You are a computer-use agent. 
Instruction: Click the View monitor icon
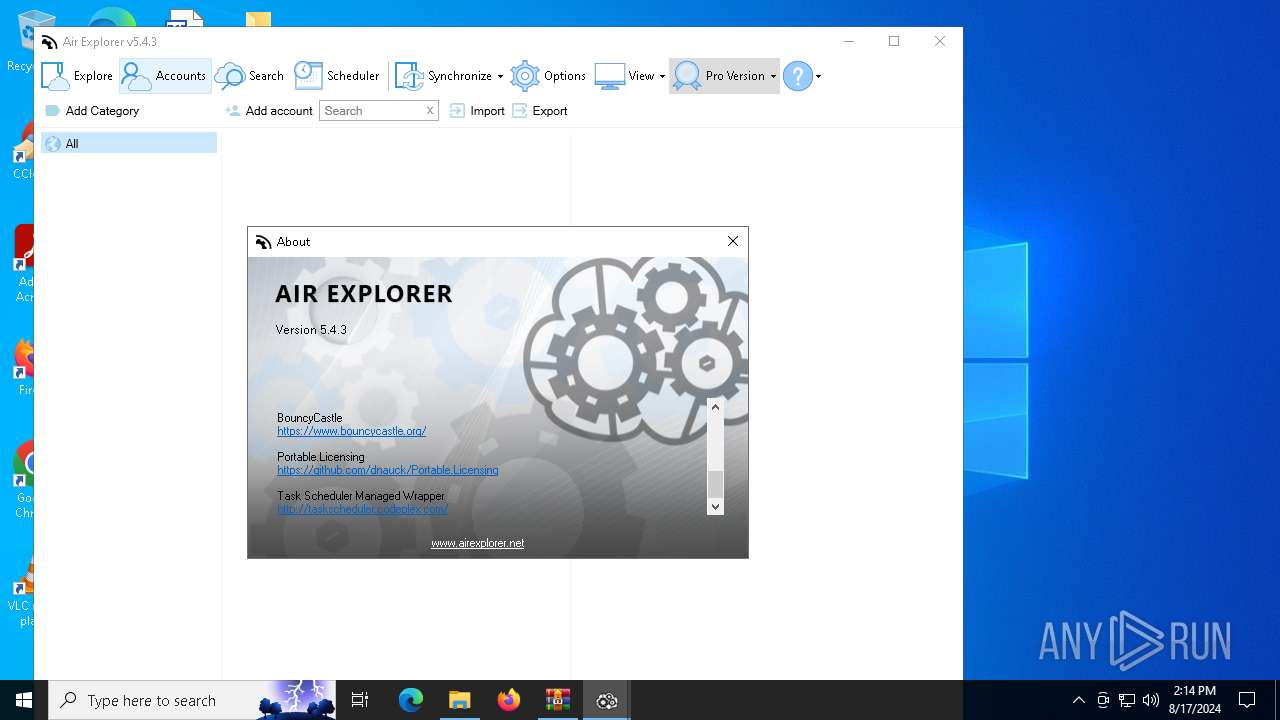point(609,76)
